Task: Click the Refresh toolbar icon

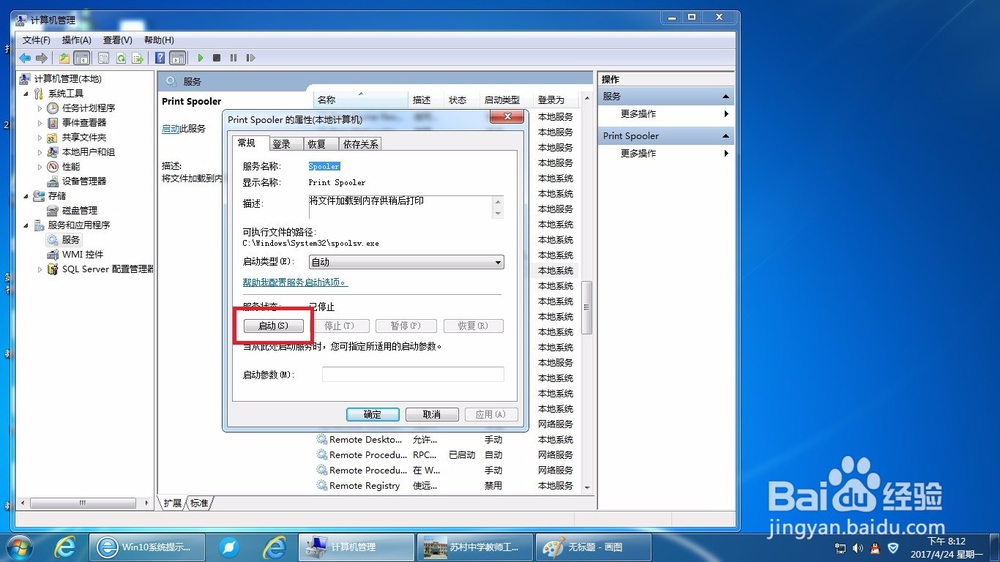Action: click(121, 58)
